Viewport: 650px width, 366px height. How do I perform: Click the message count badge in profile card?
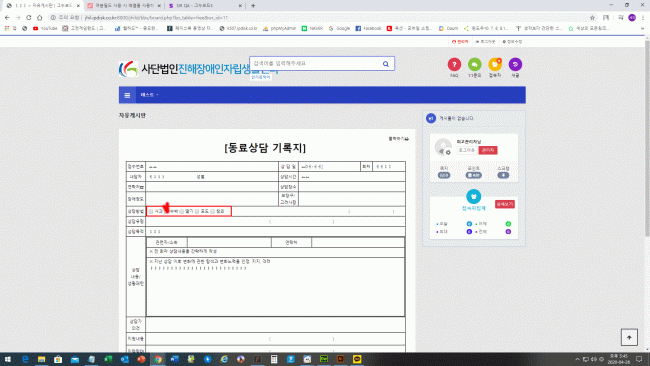pyautogui.click(x=444, y=175)
